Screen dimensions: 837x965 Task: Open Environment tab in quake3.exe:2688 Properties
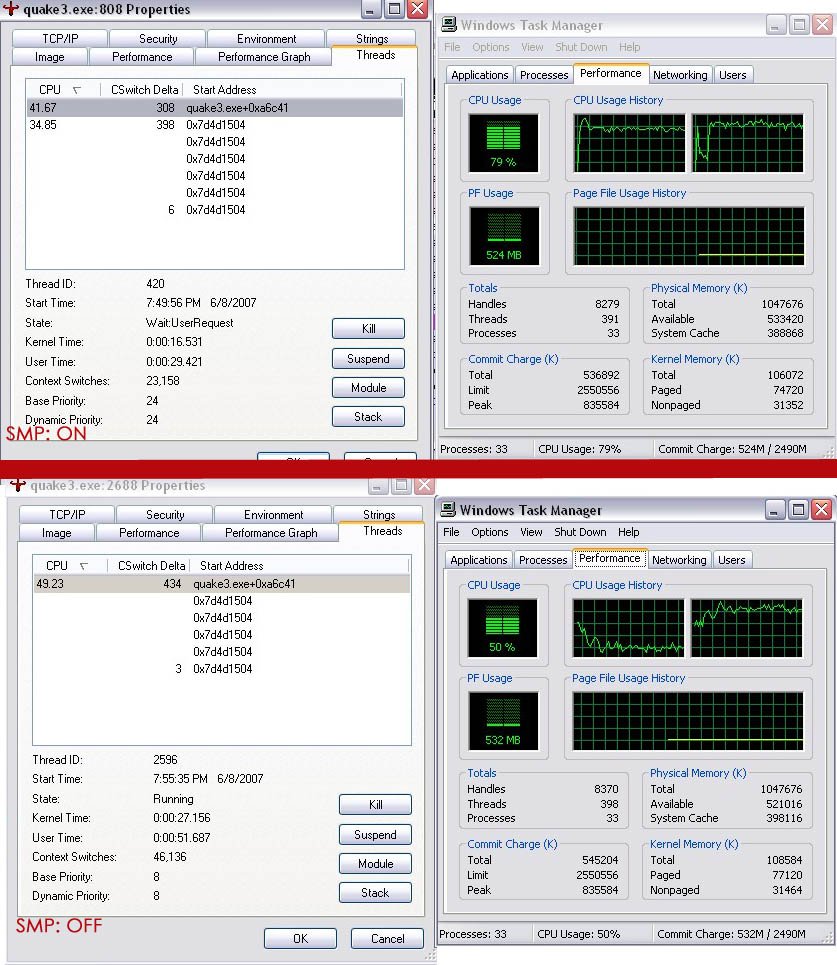tap(273, 514)
